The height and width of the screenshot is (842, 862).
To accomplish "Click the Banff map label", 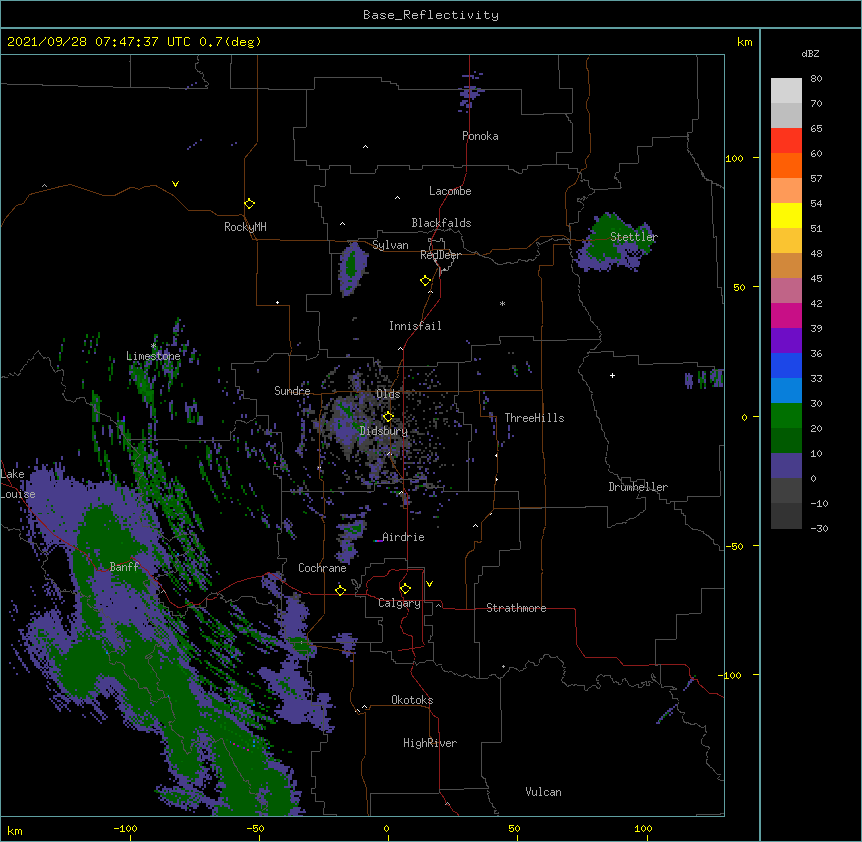I will pyautogui.click(x=124, y=567).
